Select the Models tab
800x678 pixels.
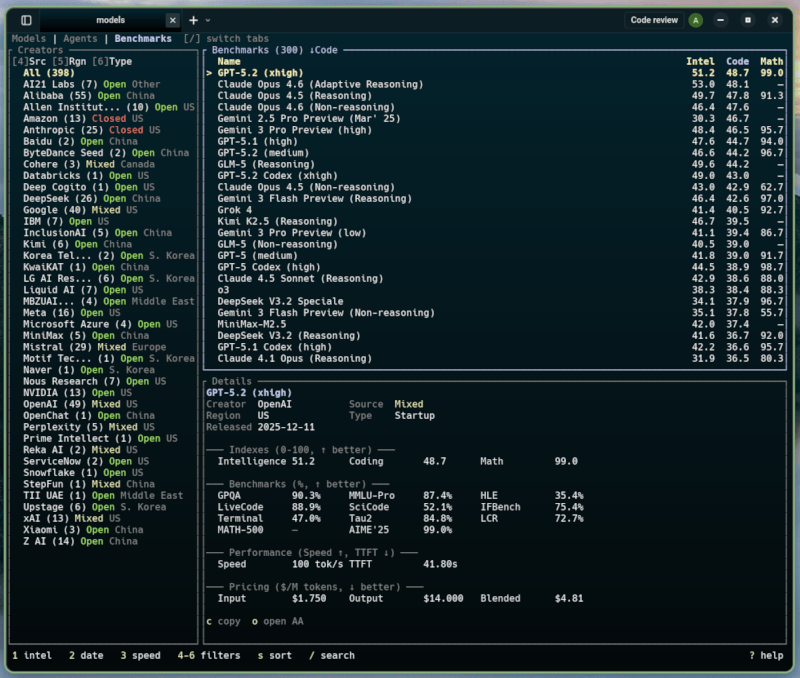(x=29, y=38)
